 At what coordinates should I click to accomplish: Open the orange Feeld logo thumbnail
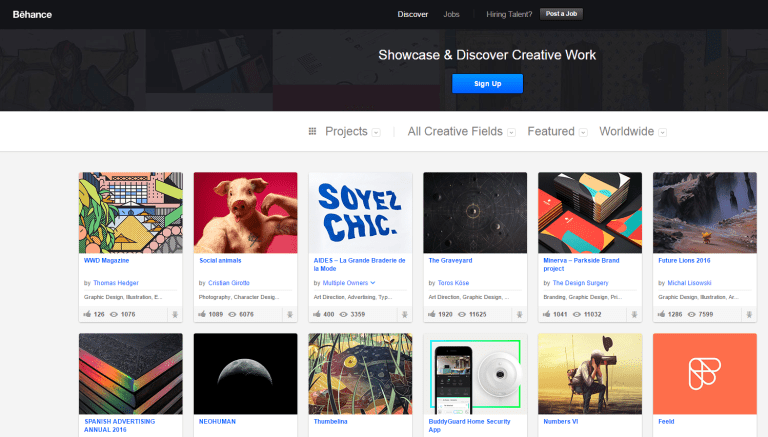pyautogui.click(x=705, y=374)
